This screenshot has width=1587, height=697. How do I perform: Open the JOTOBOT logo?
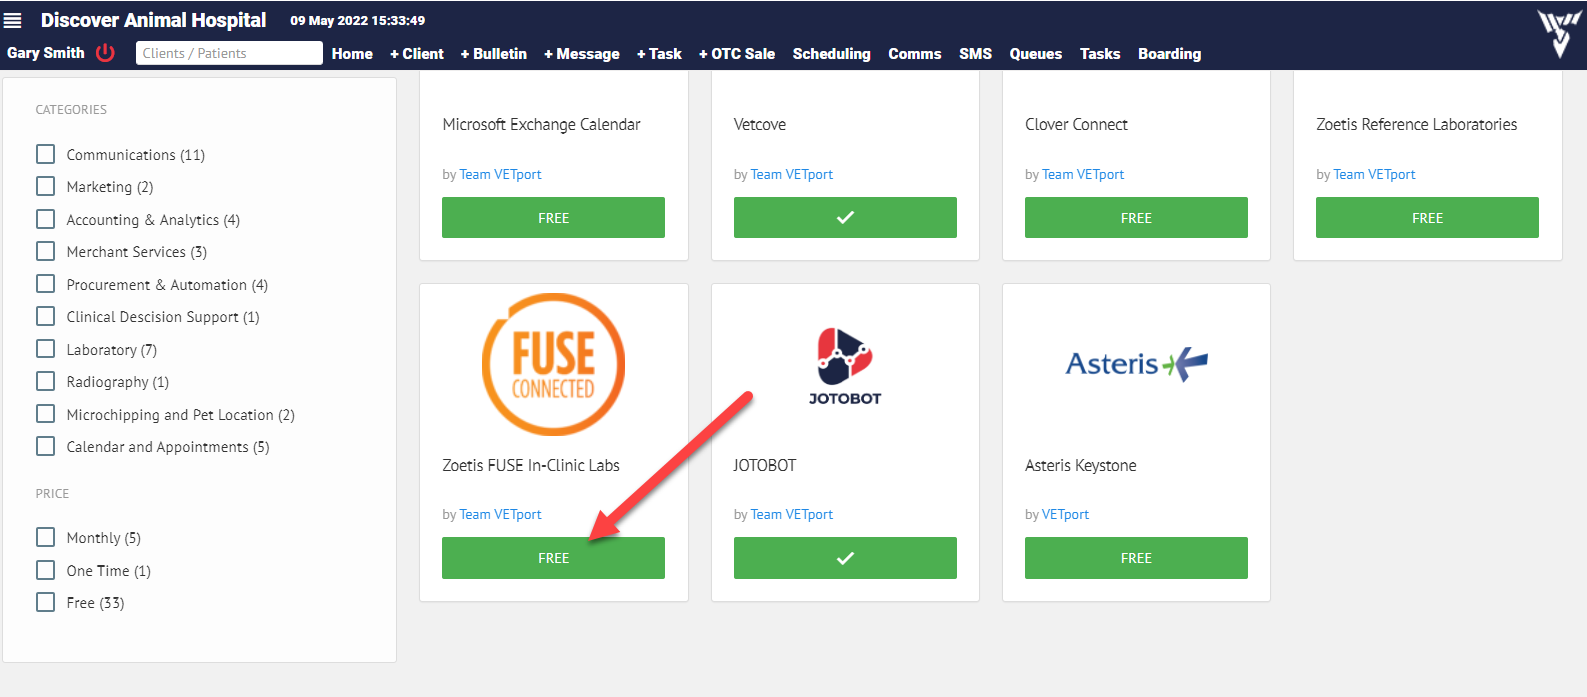pos(845,366)
